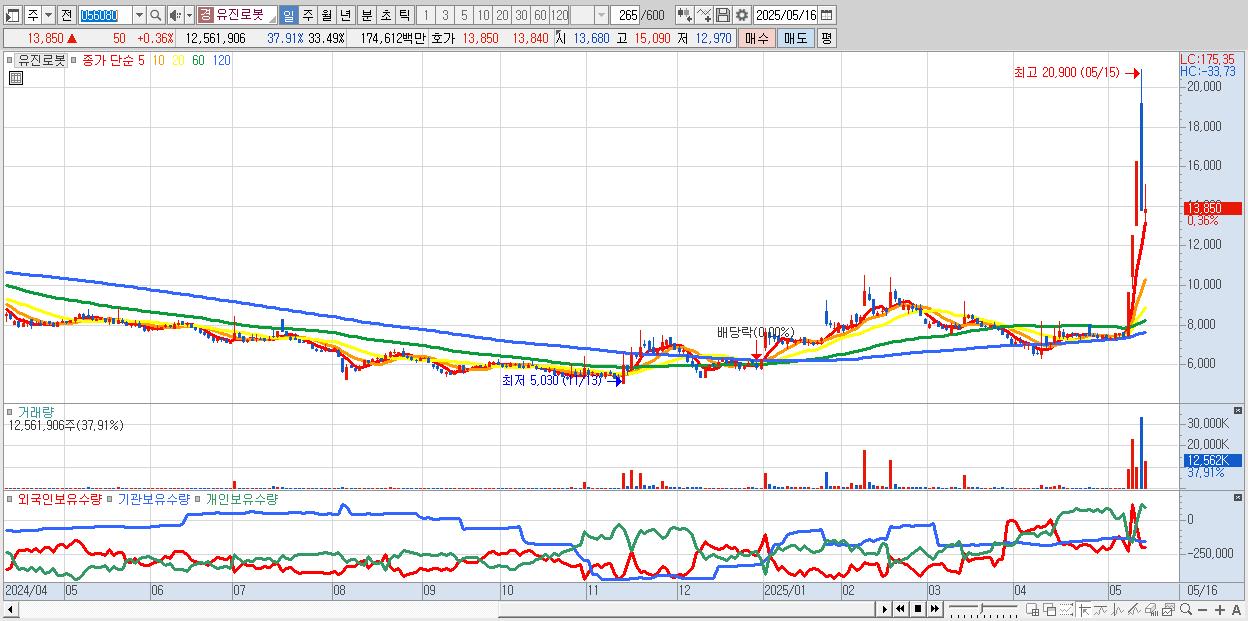Open the 유진로봇 stock name selector
The width and height of the screenshot is (1248, 621).
(239, 15)
